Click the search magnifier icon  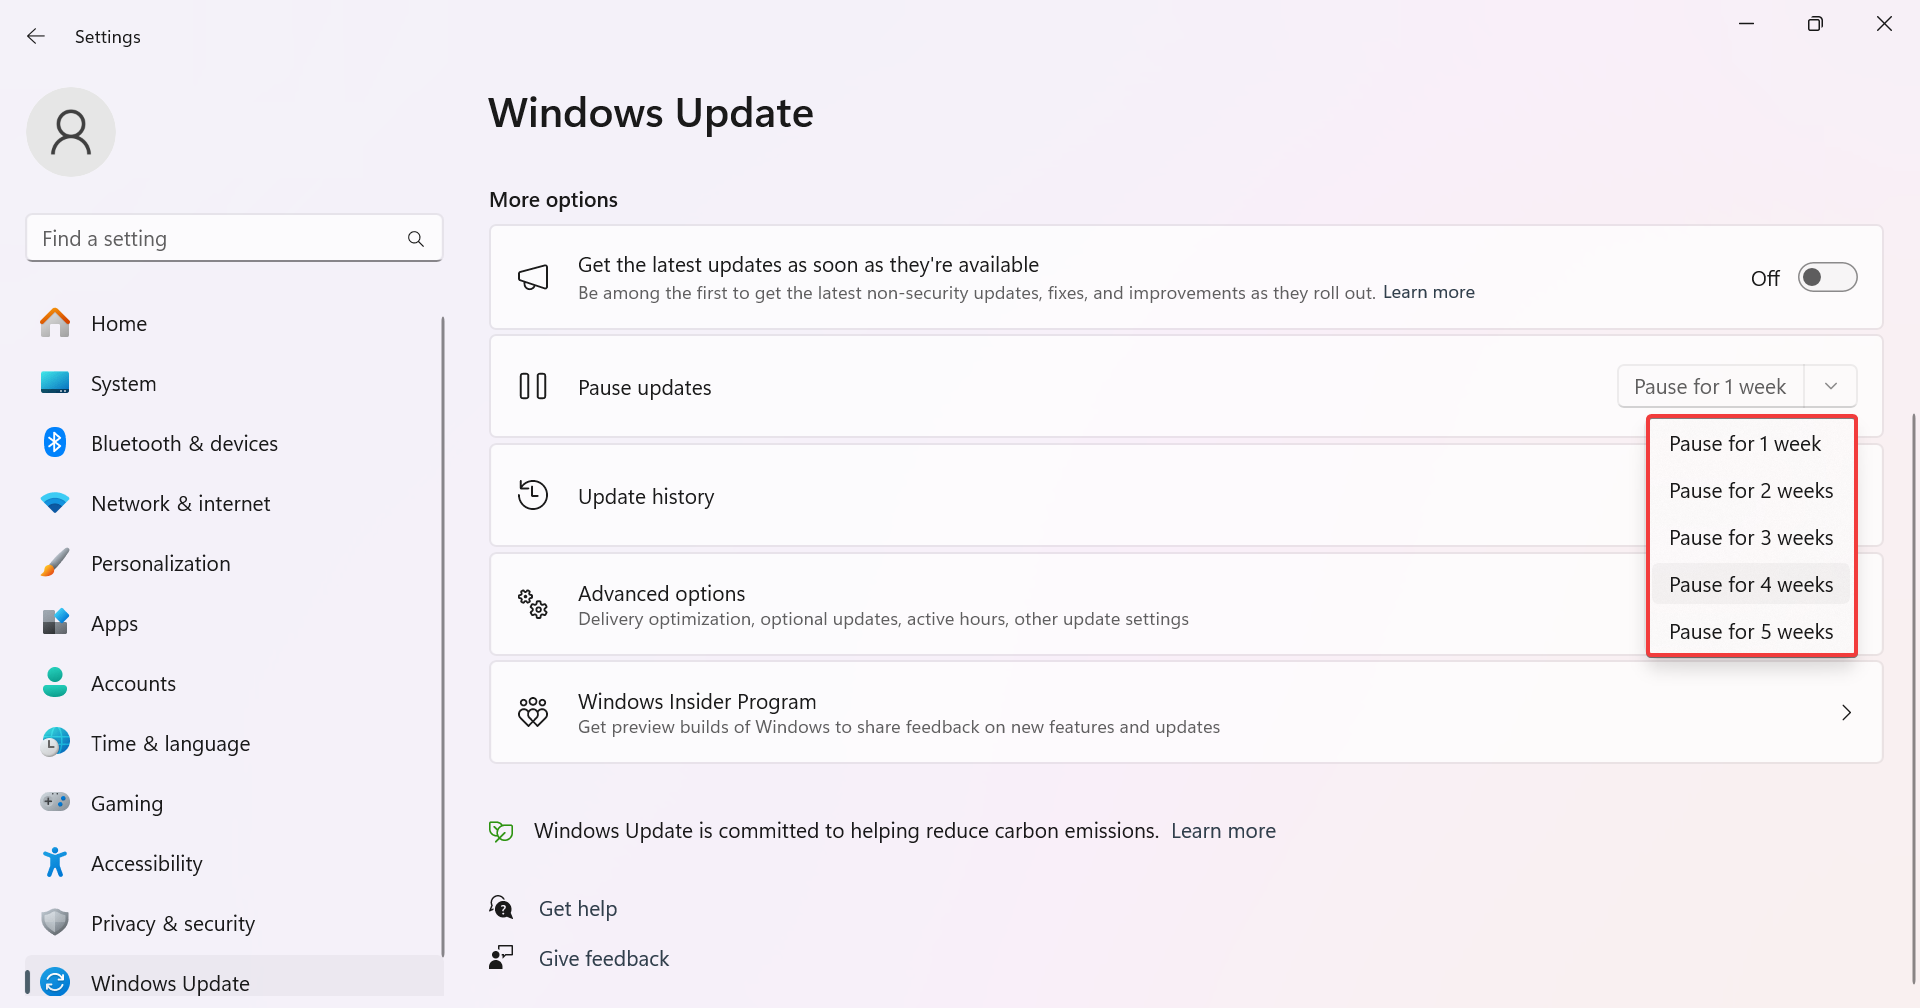tap(416, 239)
